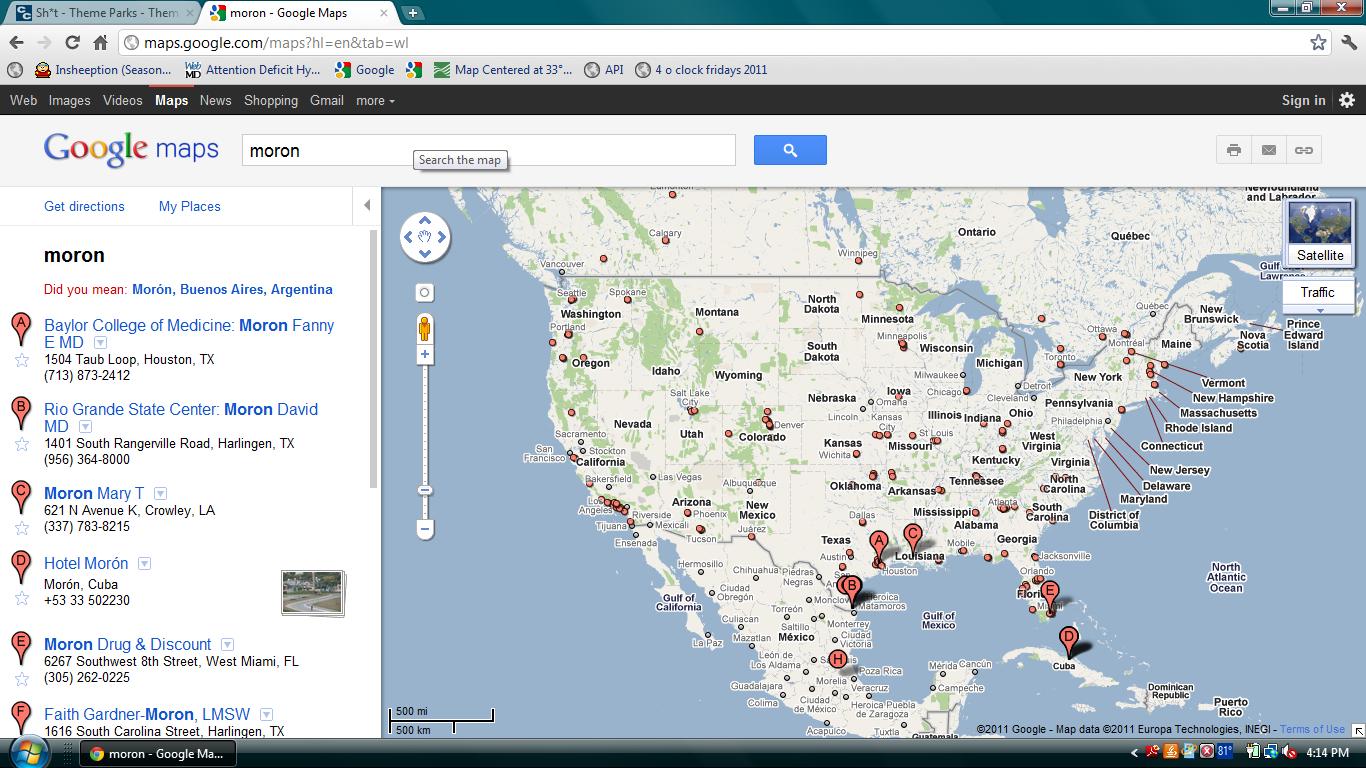Go to browser home page icon

[100, 42]
